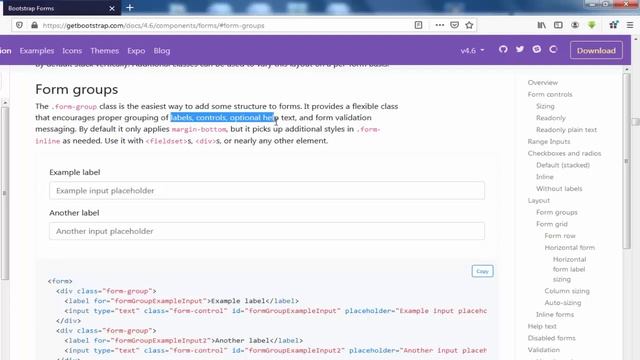
Task: Click the green shield extension icon
Action: pyautogui.click(x=592, y=25)
